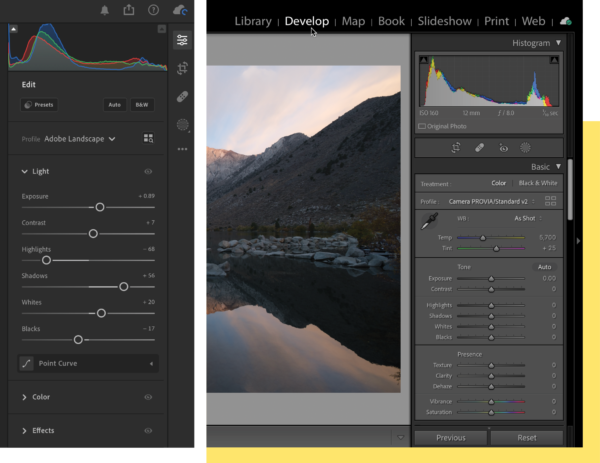The width and height of the screenshot is (600, 463).
Task: Click the Reset button
Action: tap(527, 437)
